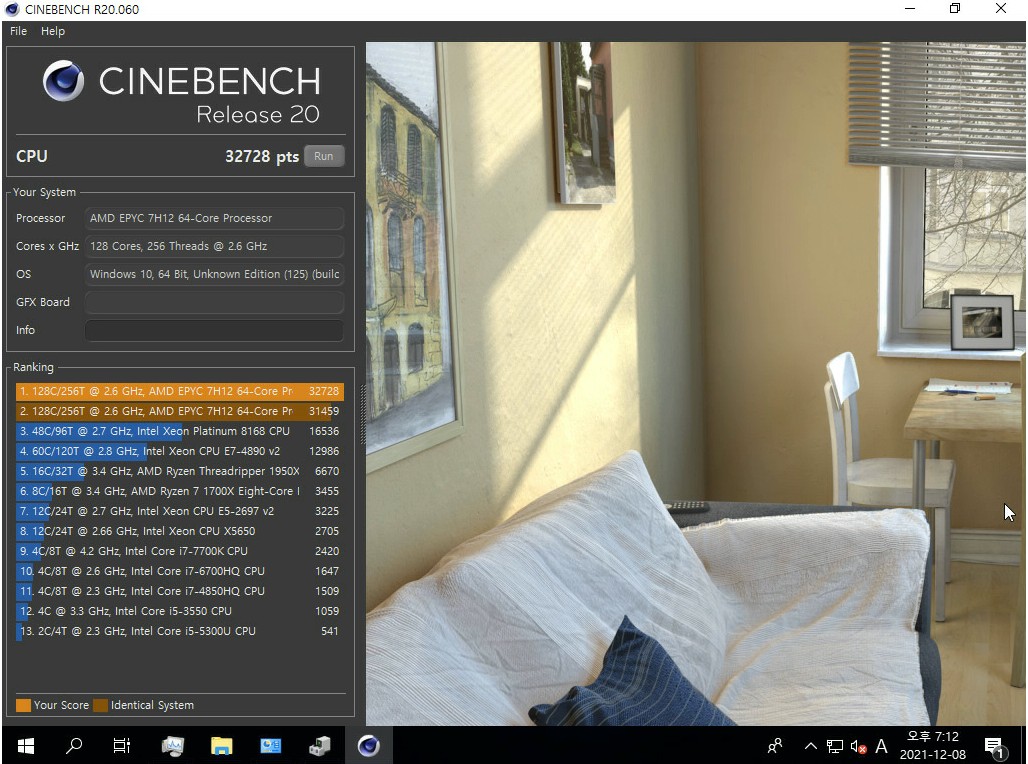Click the Cinebench logo sphere icon
Image resolution: width=1028 pixels, height=764 pixels.
click(64, 81)
